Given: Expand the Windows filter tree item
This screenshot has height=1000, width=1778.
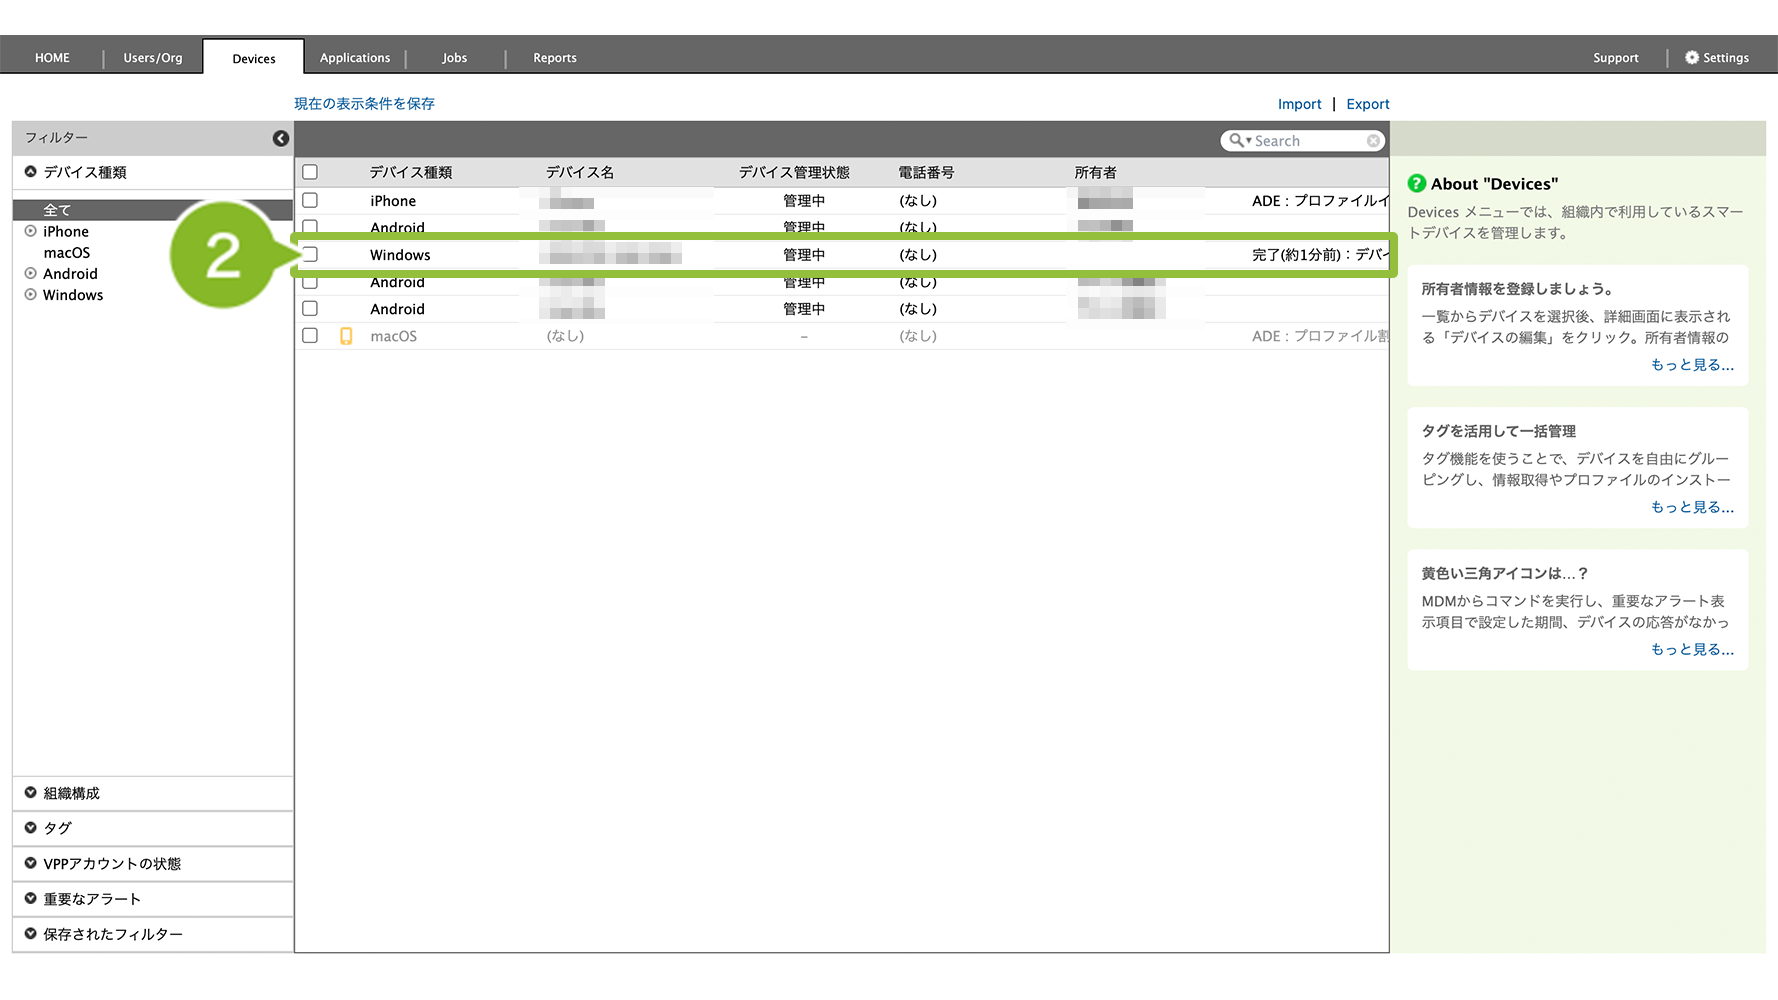Looking at the screenshot, I should 31,295.
